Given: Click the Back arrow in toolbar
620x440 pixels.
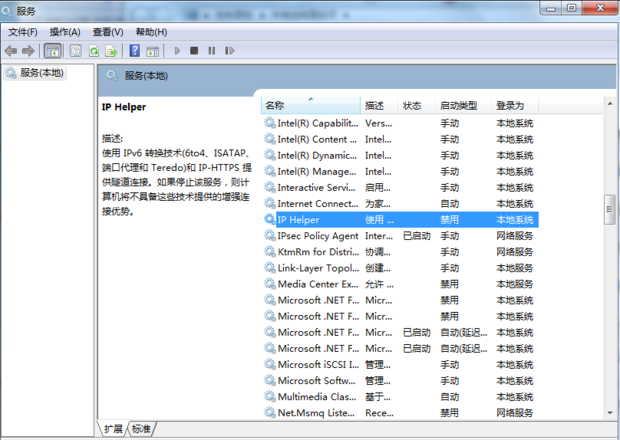Looking at the screenshot, I should (11, 50).
